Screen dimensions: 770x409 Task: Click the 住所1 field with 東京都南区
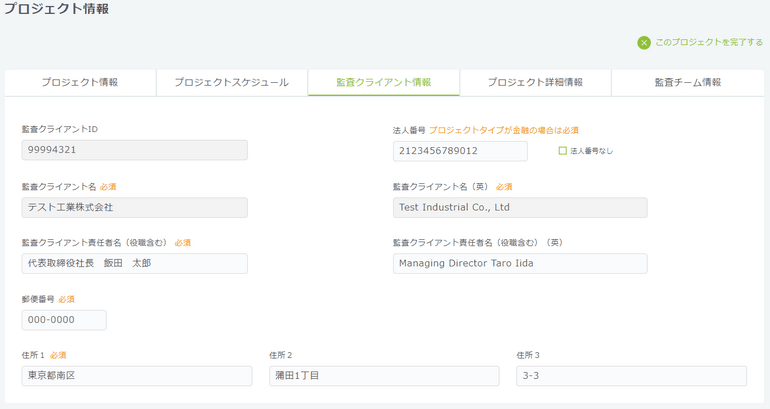point(137,376)
